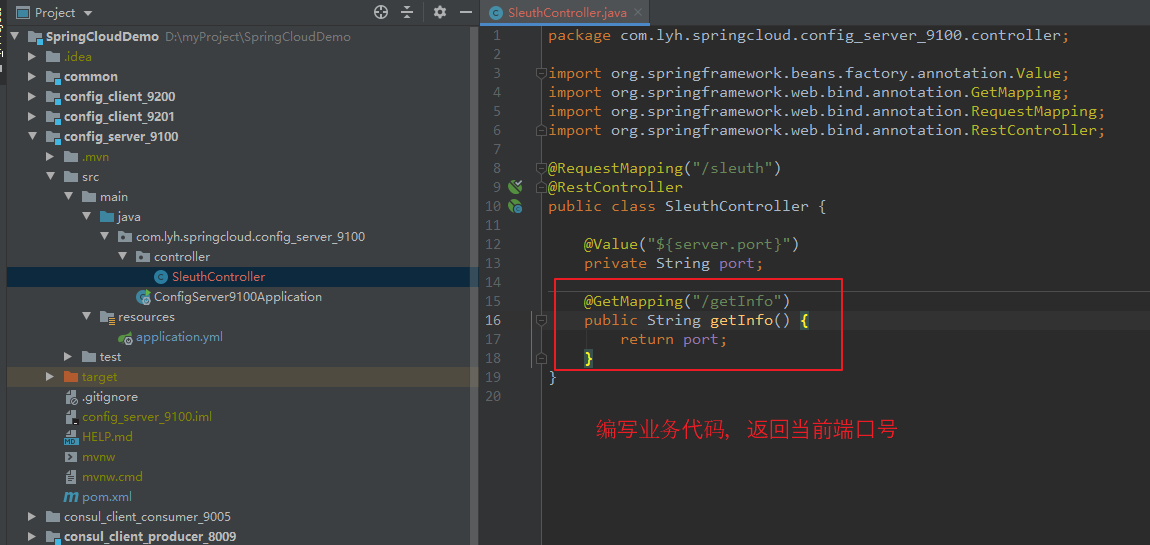Open pom.xml Maven file
Viewport: 1150px width, 545px height.
tap(107, 497)
